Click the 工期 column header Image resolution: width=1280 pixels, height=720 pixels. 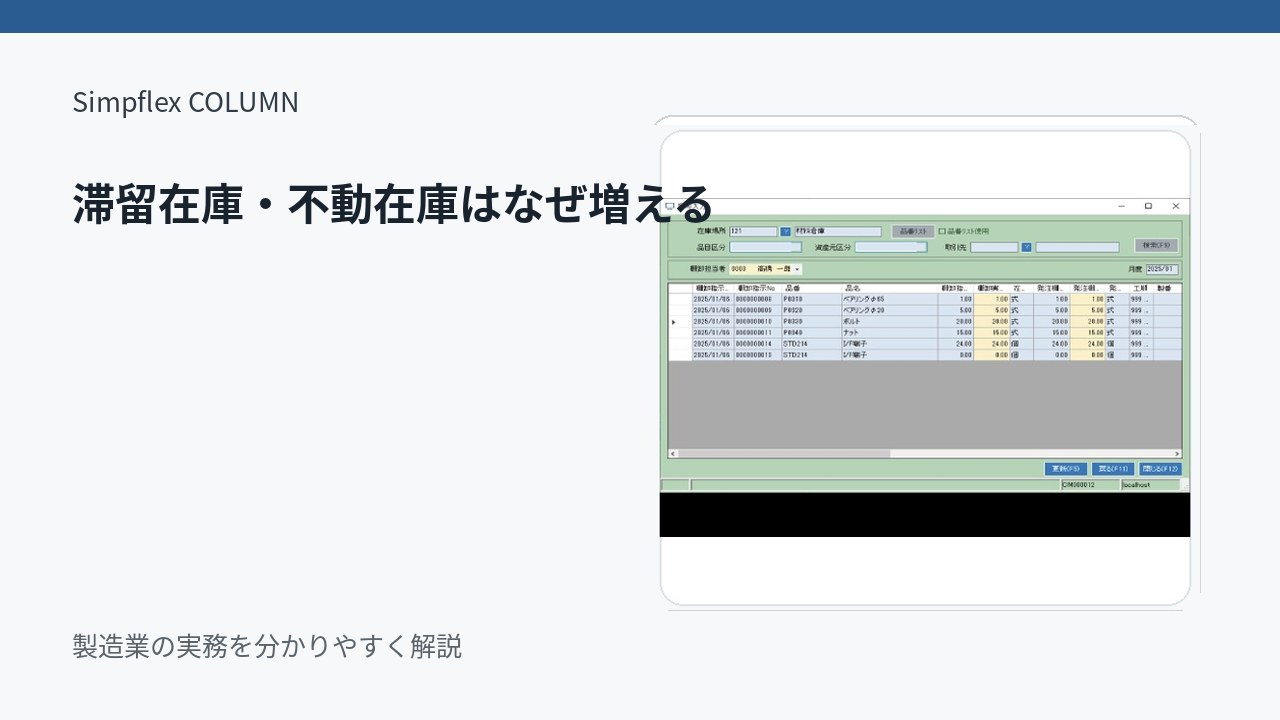click(1140, 288)
